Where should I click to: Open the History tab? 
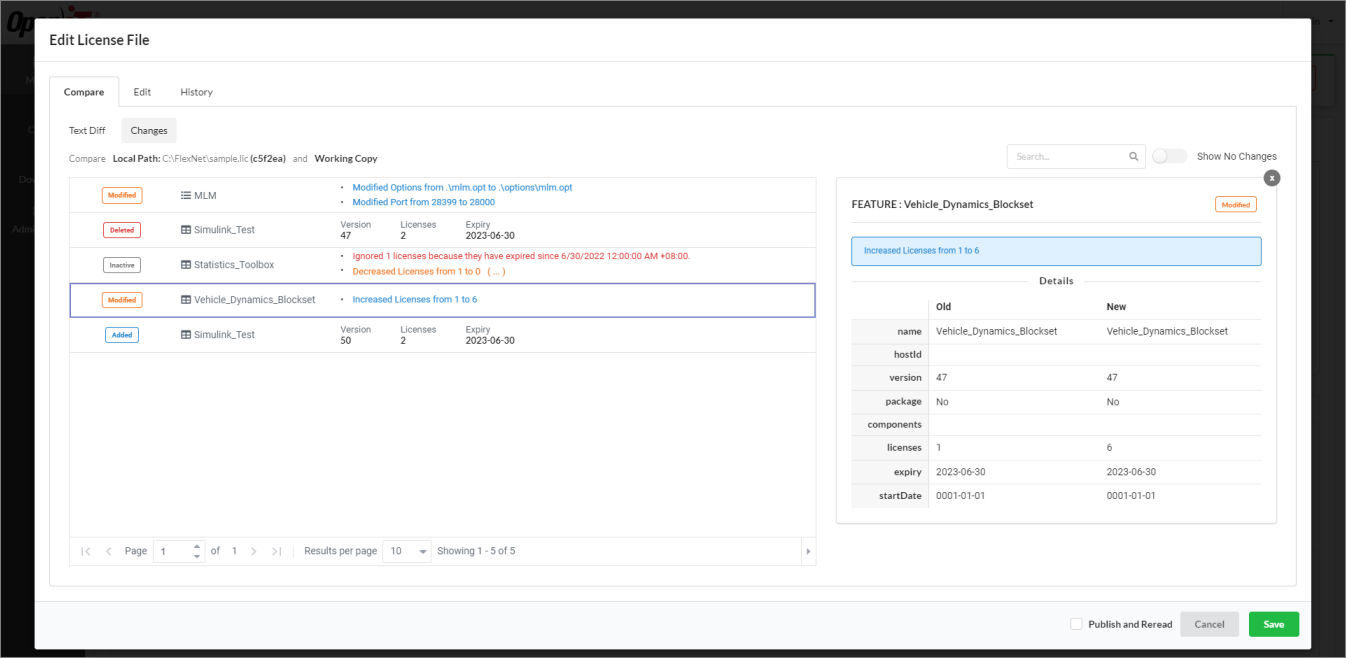[196, 92]
